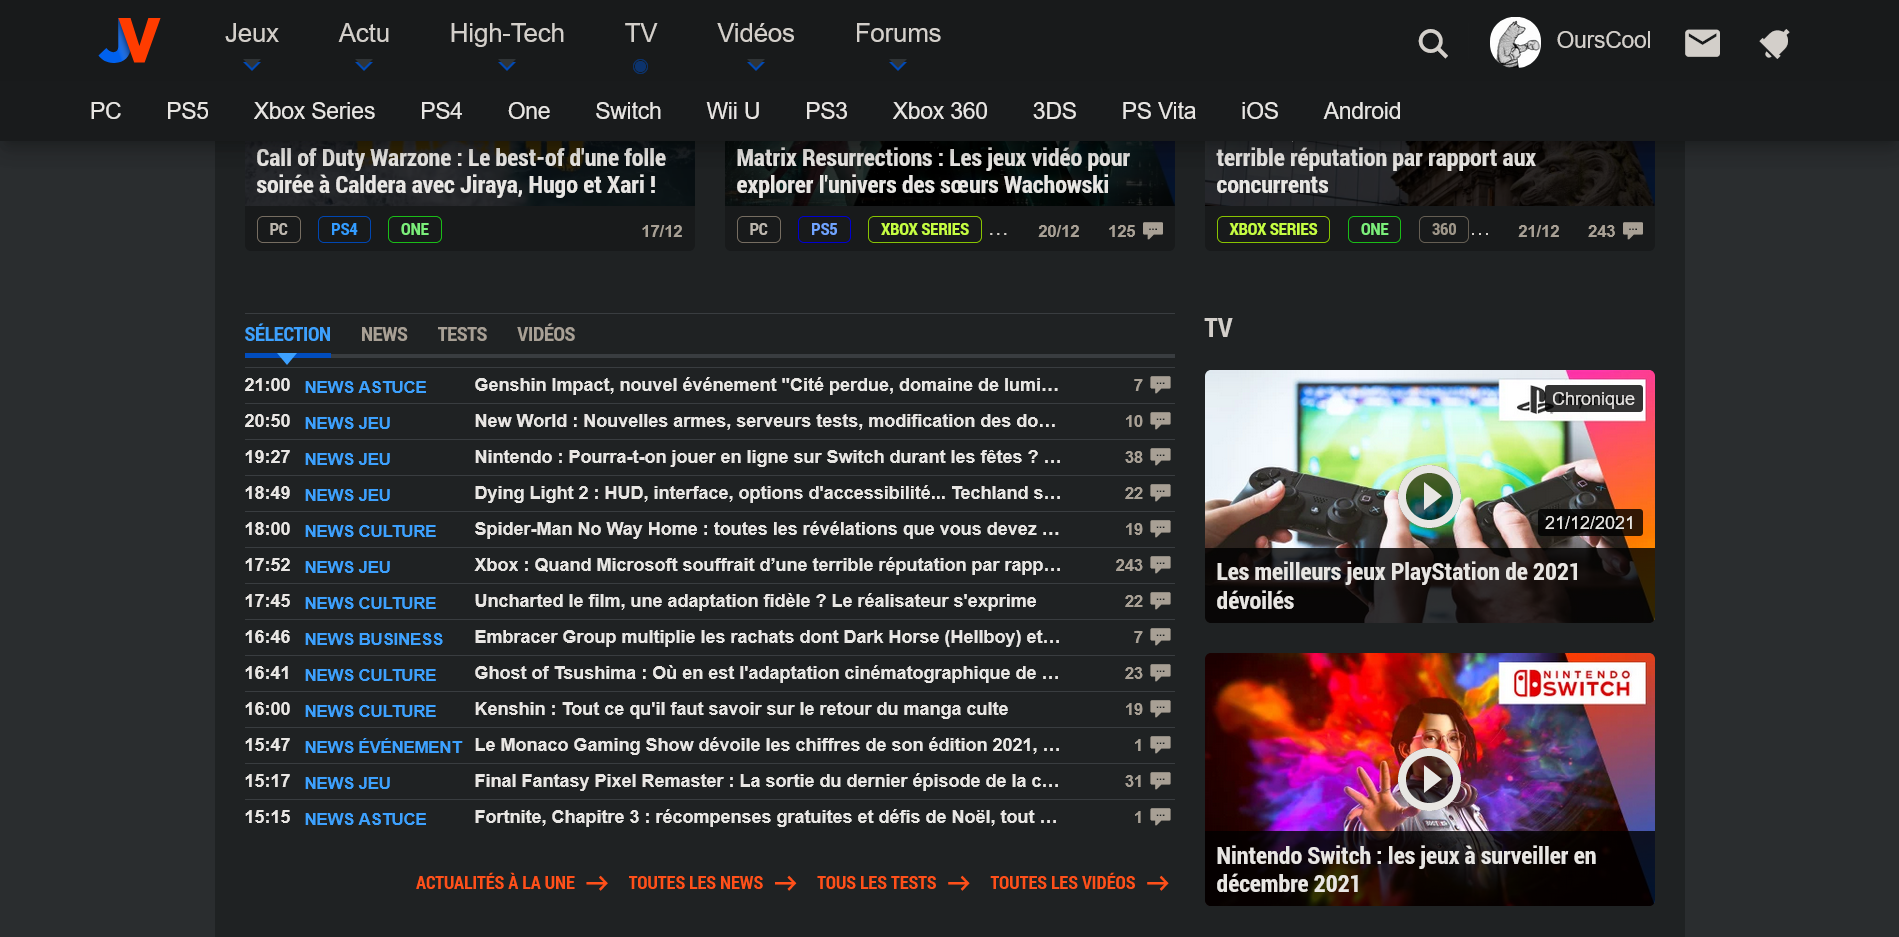Screen dimensions: 1899x937
Task: Switch to the Sélection tab
Action: 287,335
